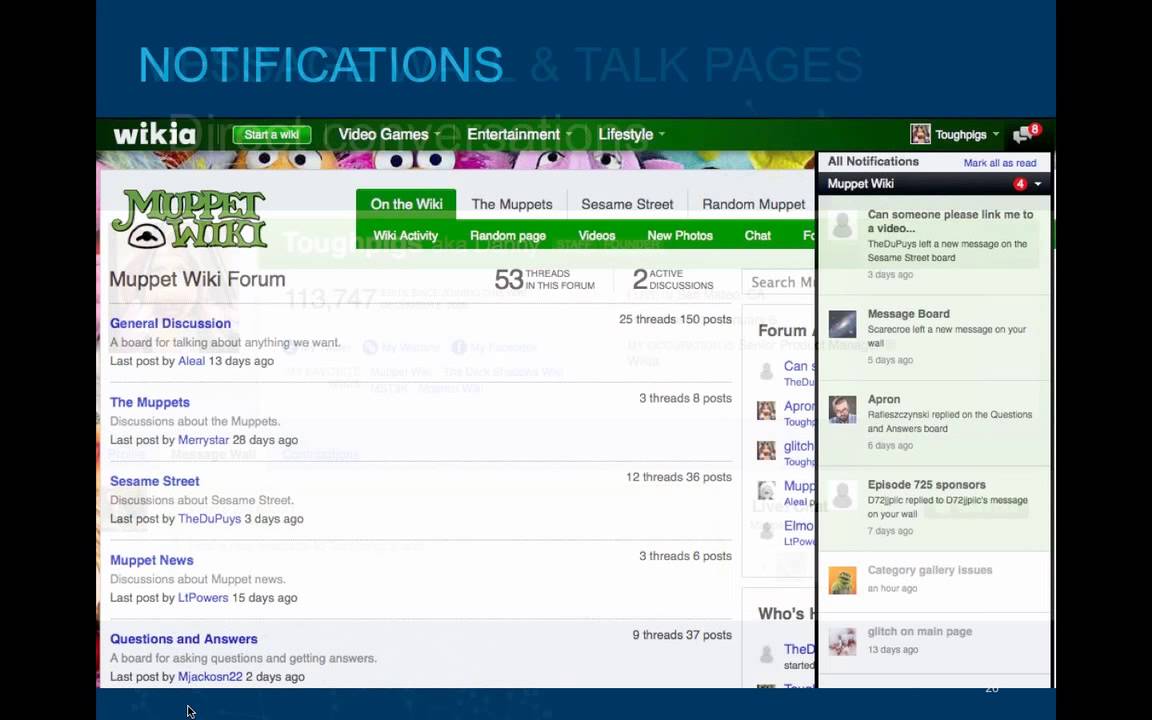
Task: Click TheDuPuys link under Sesame Street board
Action: 209,519
